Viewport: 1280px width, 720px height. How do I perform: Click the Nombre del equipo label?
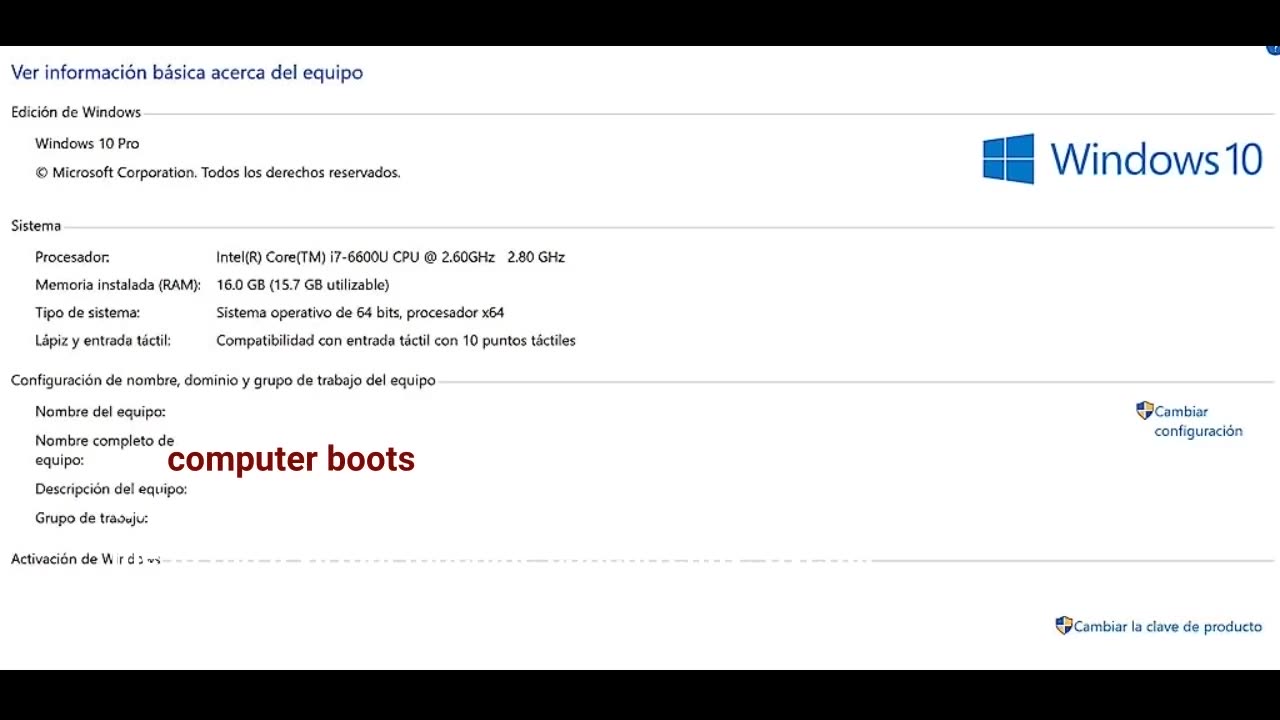tap(100, 412)
